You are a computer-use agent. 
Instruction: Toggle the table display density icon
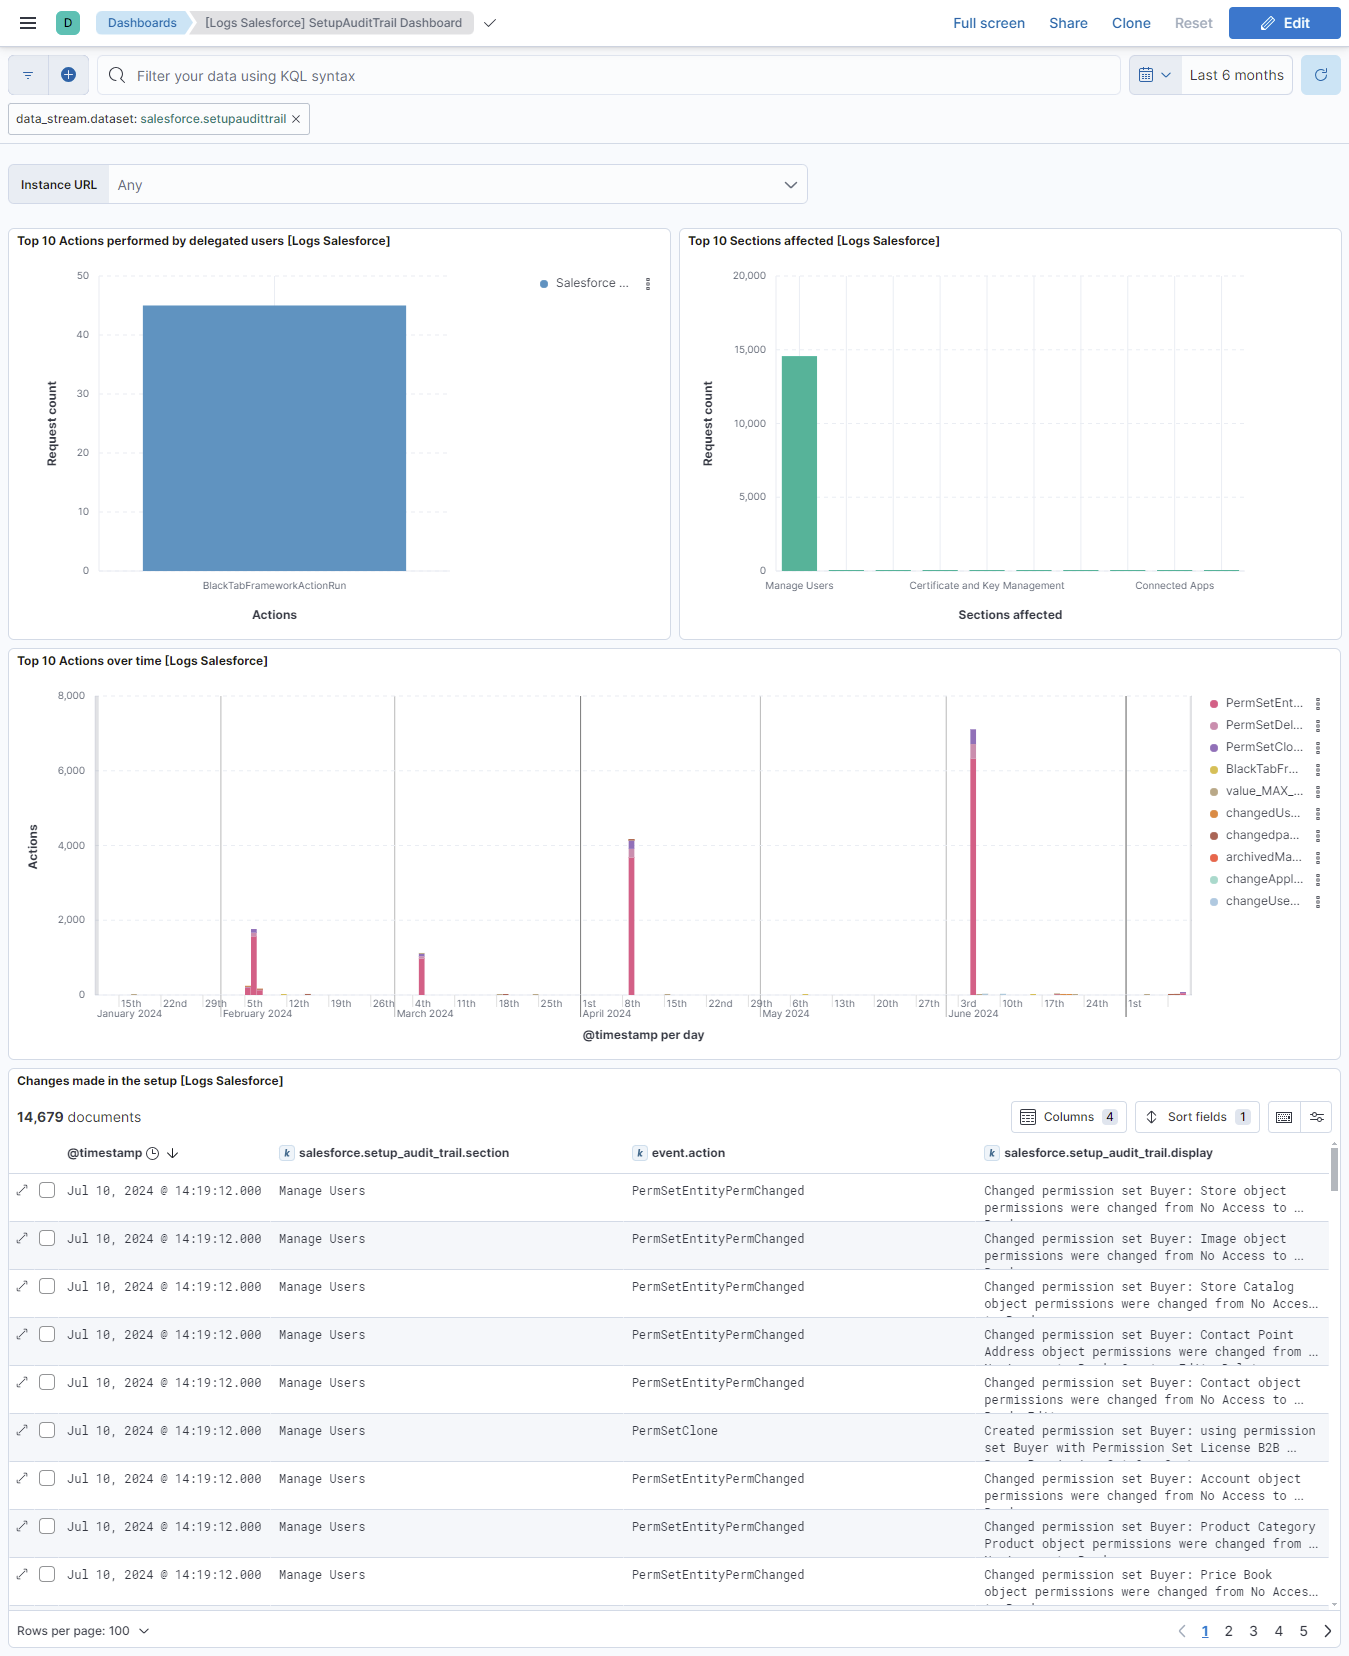[1284, 1117]
